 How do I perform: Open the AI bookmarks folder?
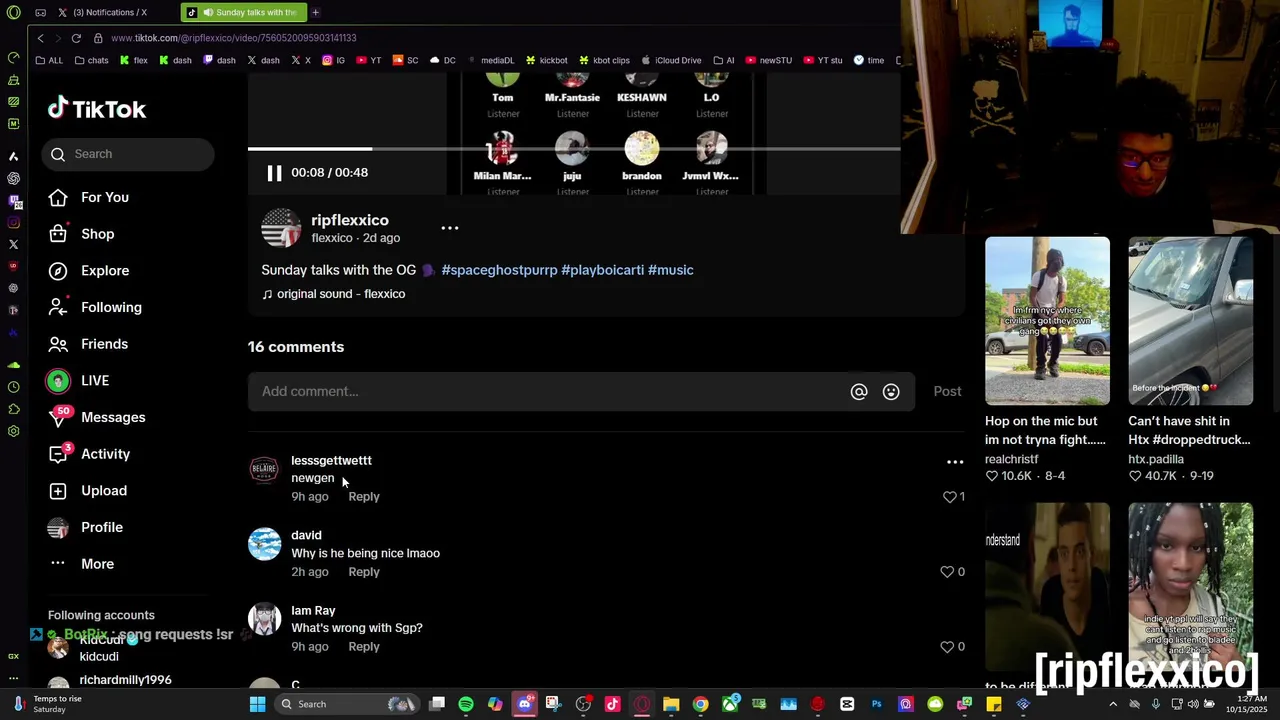point(724,60)
